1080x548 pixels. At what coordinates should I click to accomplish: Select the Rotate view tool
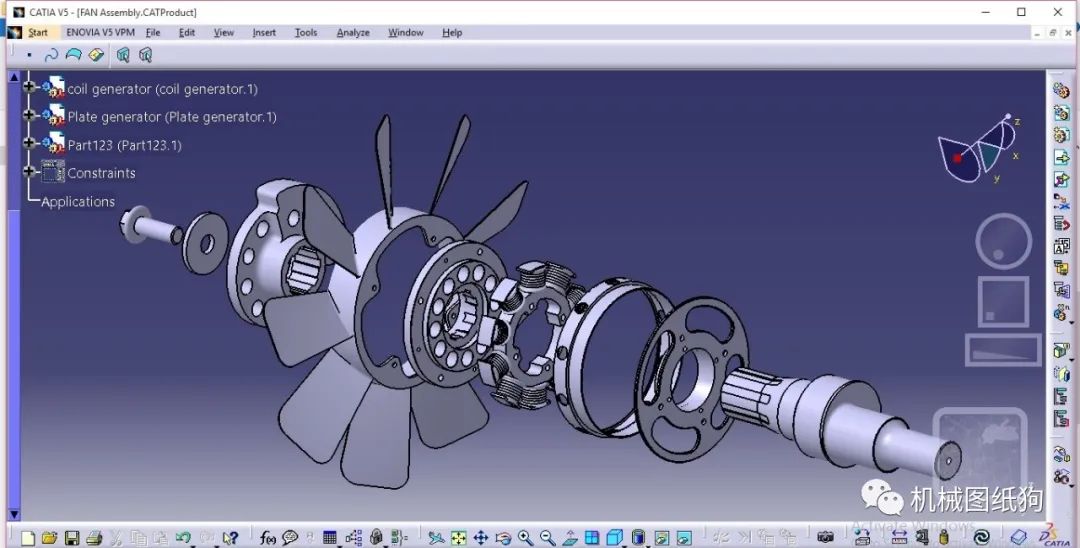tap(503, 538)
